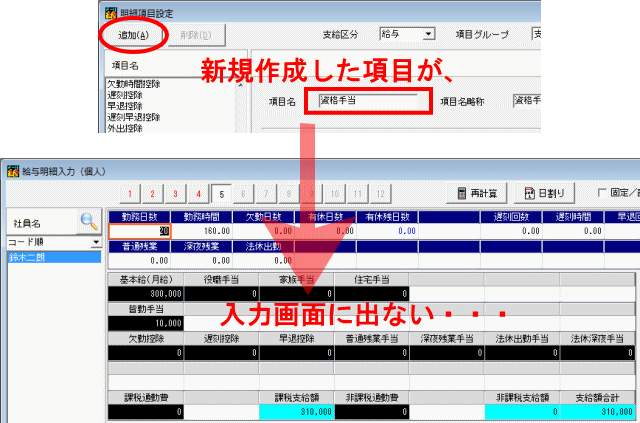Click the 法休深夜手当 value field

[x=598, y=353]
